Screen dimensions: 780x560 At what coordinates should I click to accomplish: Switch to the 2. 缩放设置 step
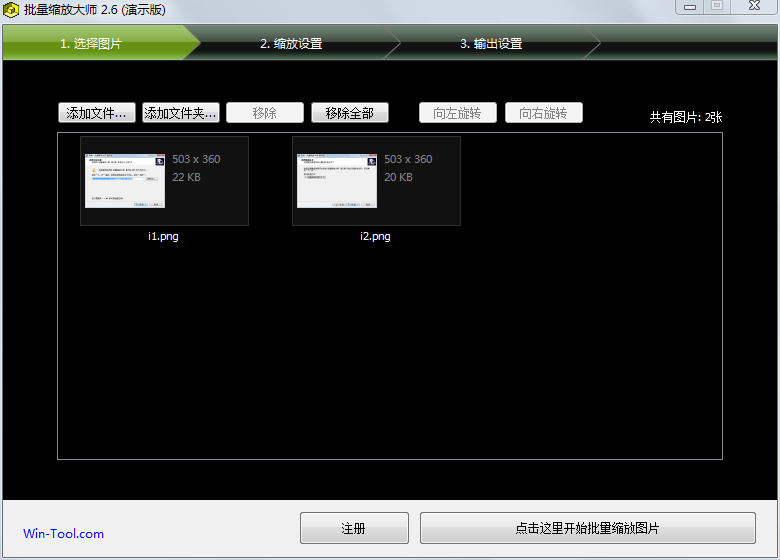(291, 43)
